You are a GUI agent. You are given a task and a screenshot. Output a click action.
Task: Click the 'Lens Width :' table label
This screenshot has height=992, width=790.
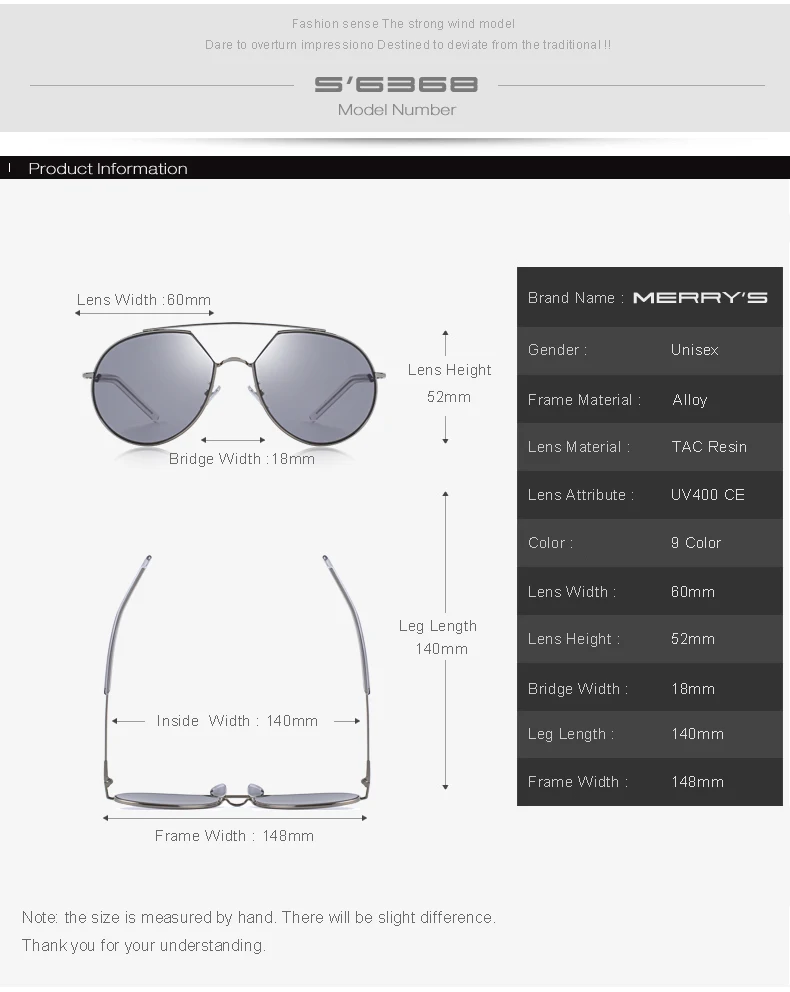coord(572,592)
